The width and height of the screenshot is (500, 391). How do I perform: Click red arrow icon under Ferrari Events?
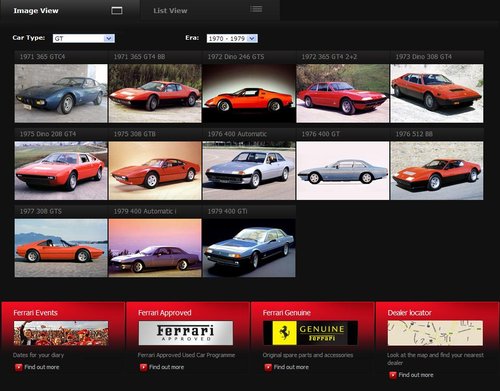click(18, 367)
